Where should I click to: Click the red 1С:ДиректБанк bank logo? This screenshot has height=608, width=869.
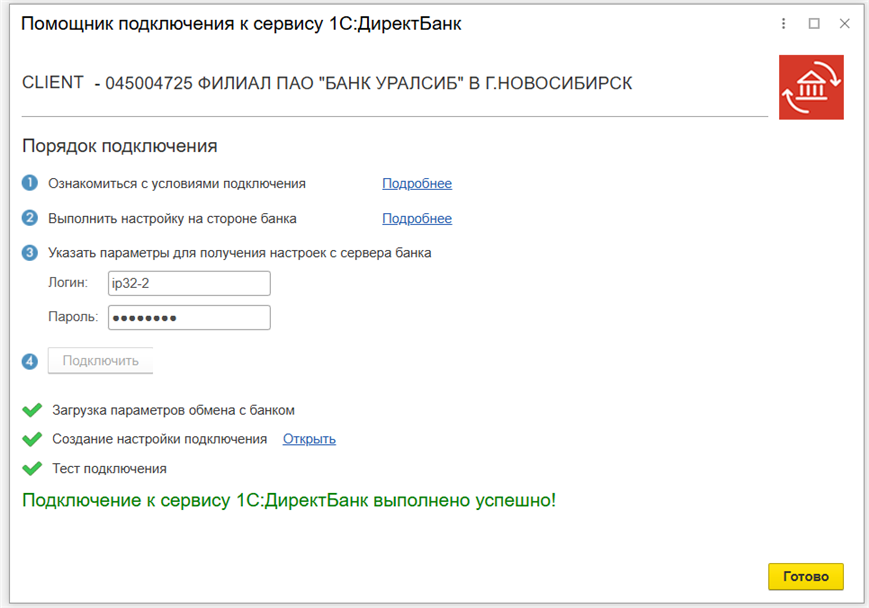[x=811, y=87]
